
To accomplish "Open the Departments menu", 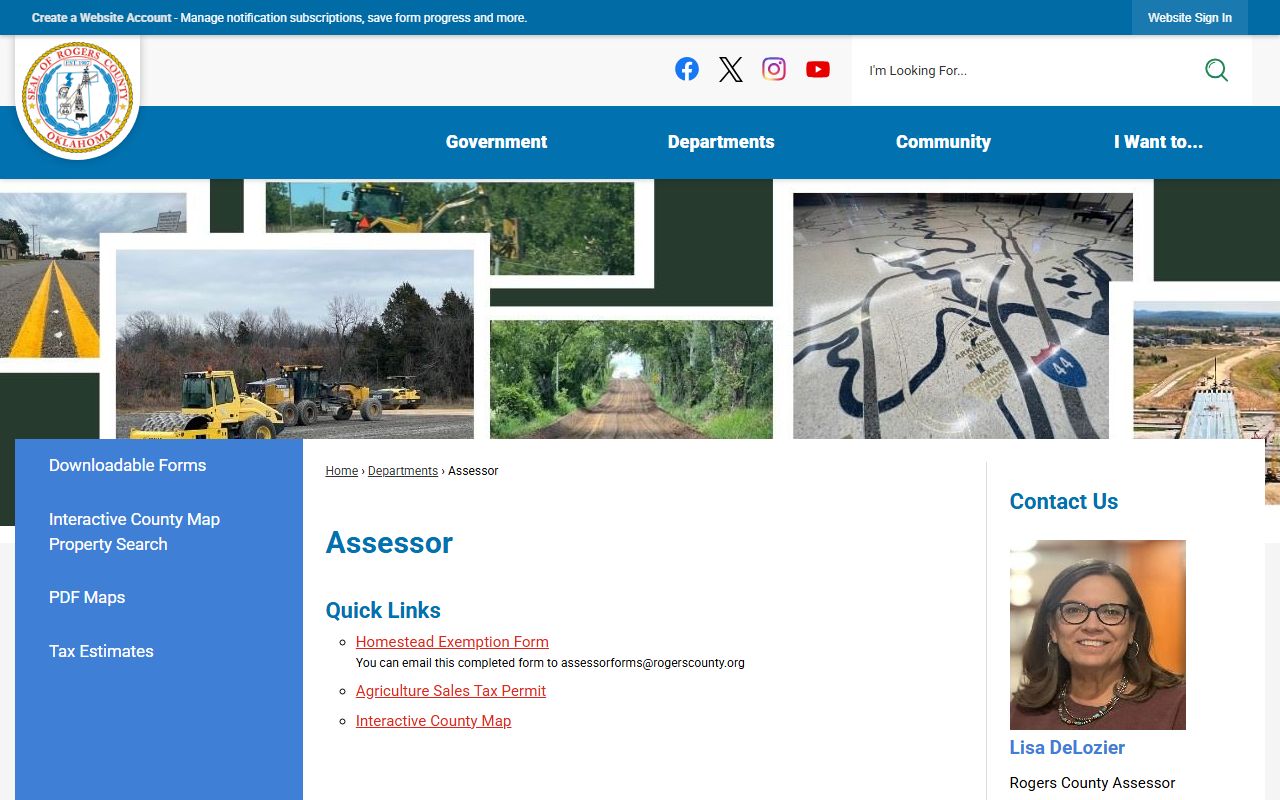I will click(x=721, y=142).
